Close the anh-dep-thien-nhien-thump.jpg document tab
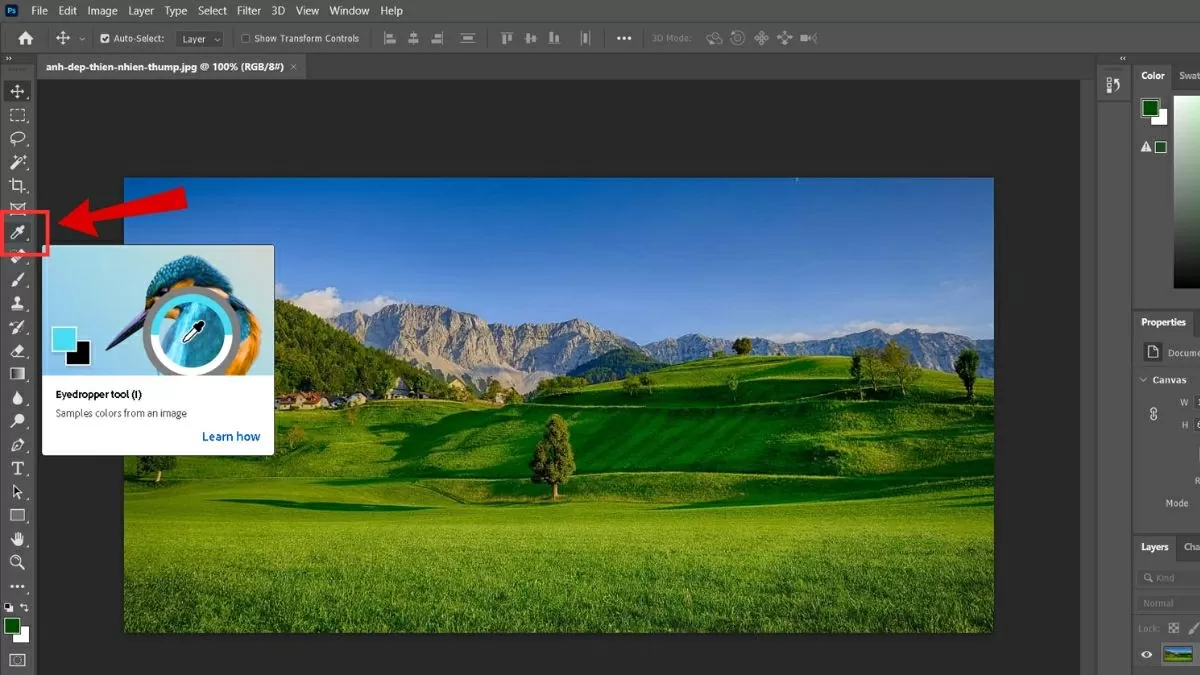 tap(291, 67)
